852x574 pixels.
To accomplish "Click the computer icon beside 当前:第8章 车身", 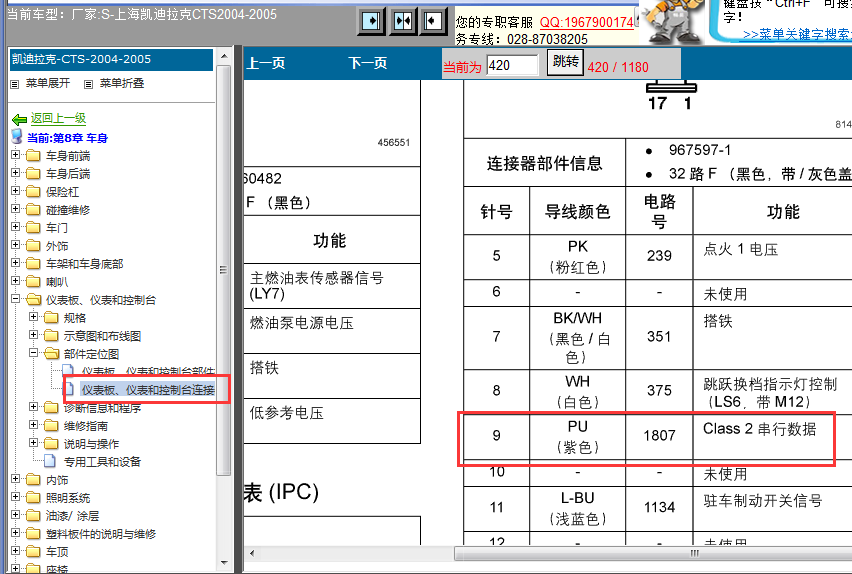I will click(x=17, y=136).
